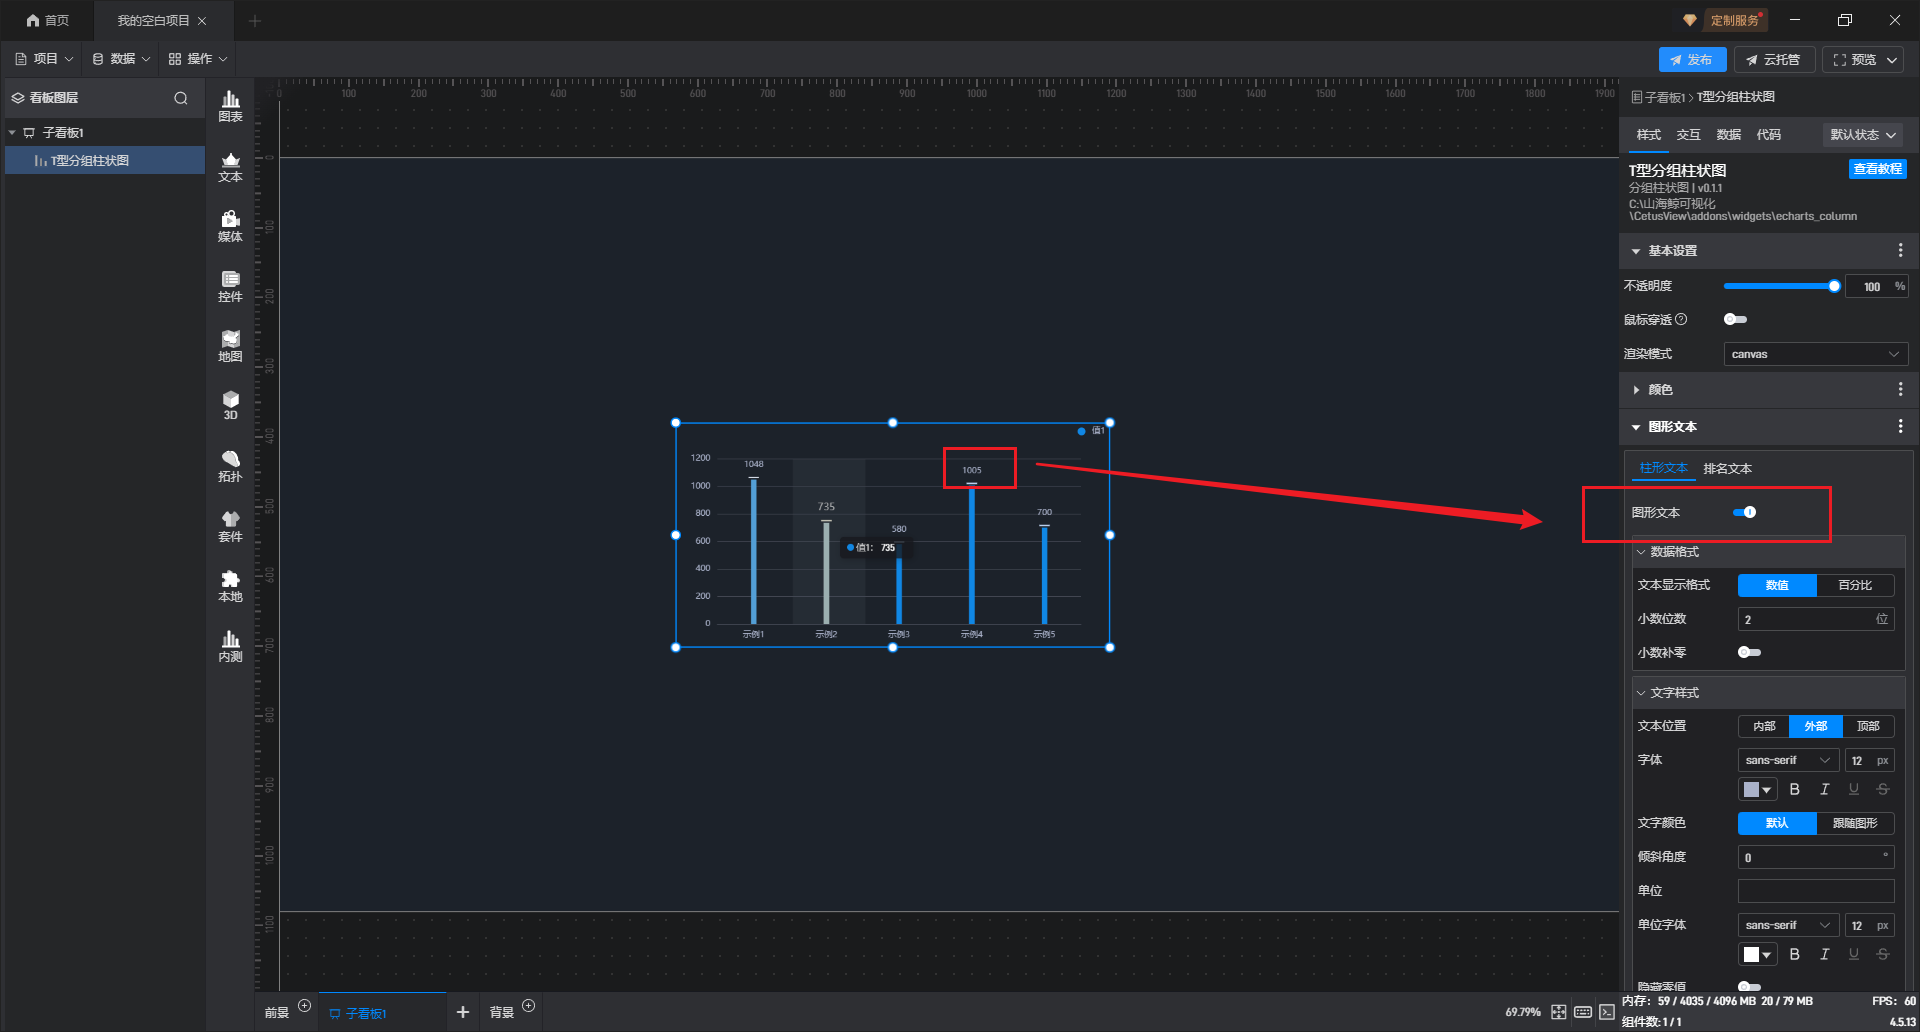Image resolution: width=1920 pixels, height=1032 pixels.
Task: Switch to the 排名文本 tab
Action: [x=1727, y=469]
